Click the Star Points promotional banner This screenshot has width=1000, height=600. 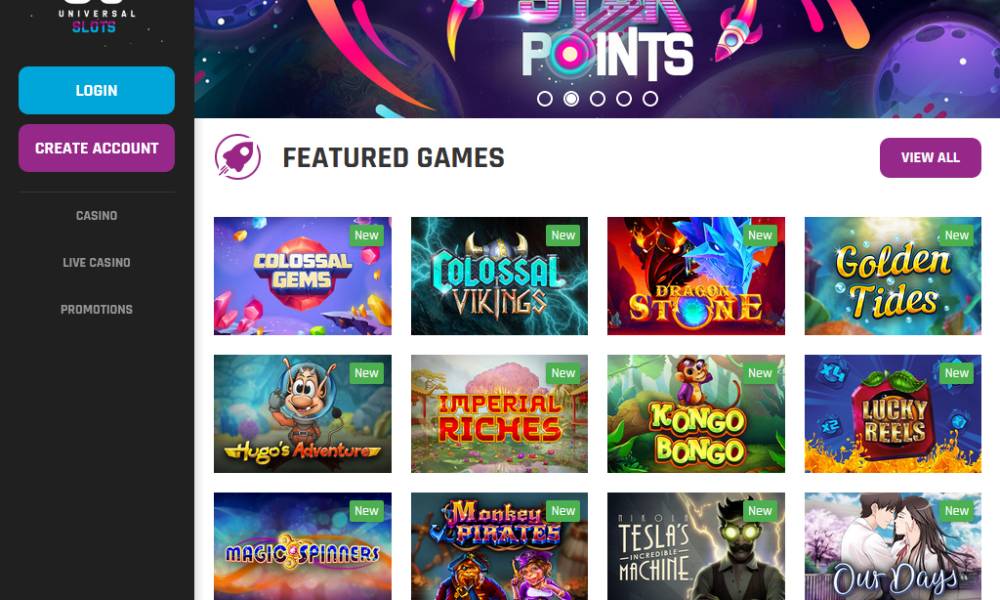pos(597,45)
